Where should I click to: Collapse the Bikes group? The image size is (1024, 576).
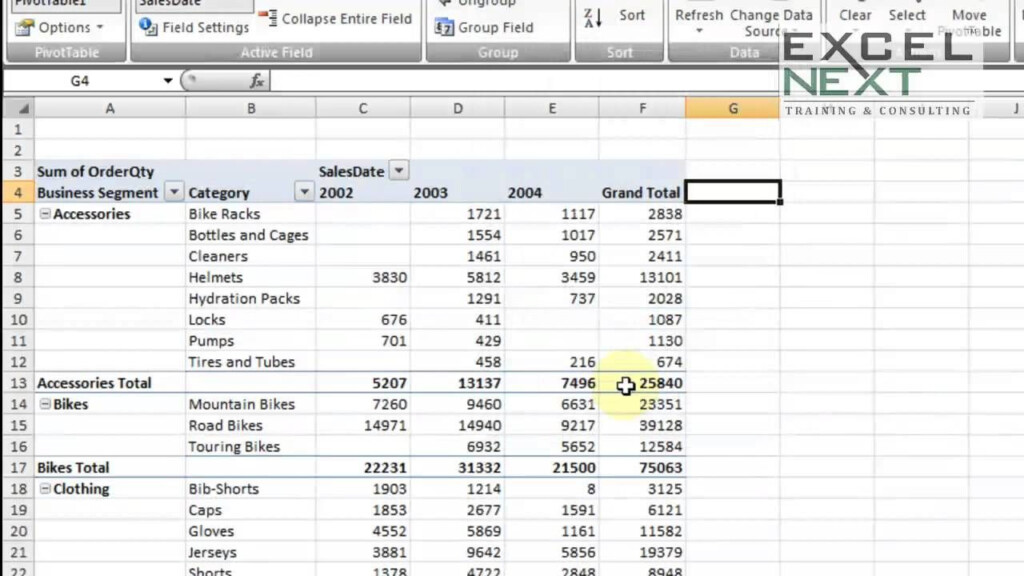tap(45, 404)
